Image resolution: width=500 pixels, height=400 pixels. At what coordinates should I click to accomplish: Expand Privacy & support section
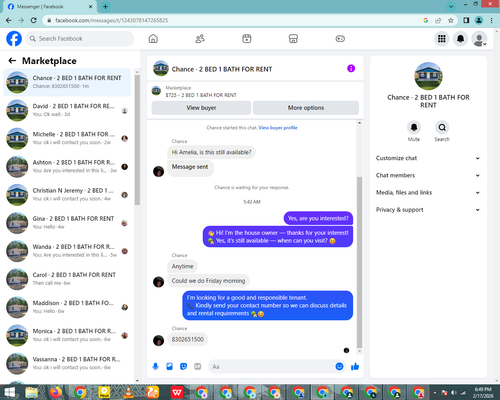pyautogui.click(x=428, y=210)
